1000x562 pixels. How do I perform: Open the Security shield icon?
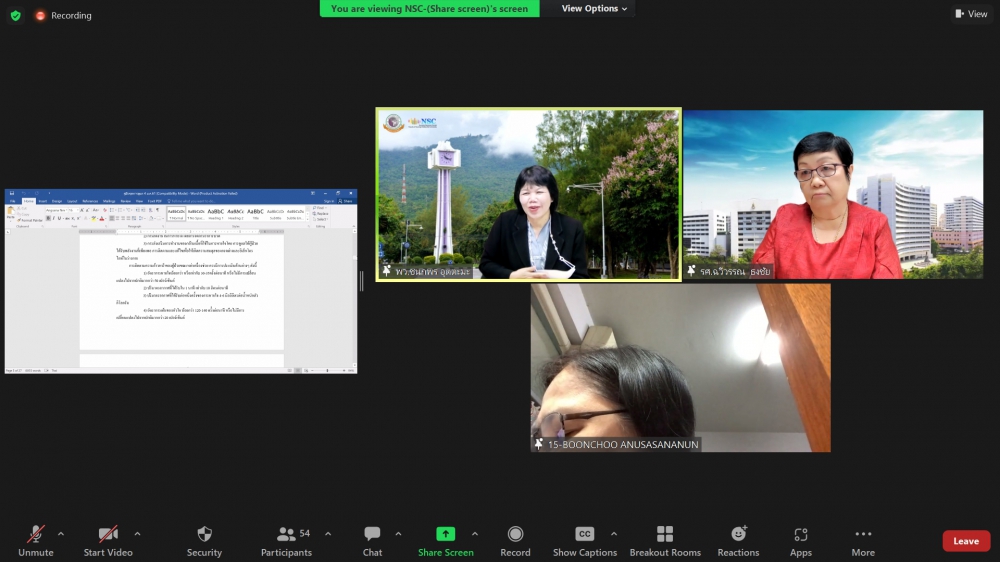coord(204,535)
